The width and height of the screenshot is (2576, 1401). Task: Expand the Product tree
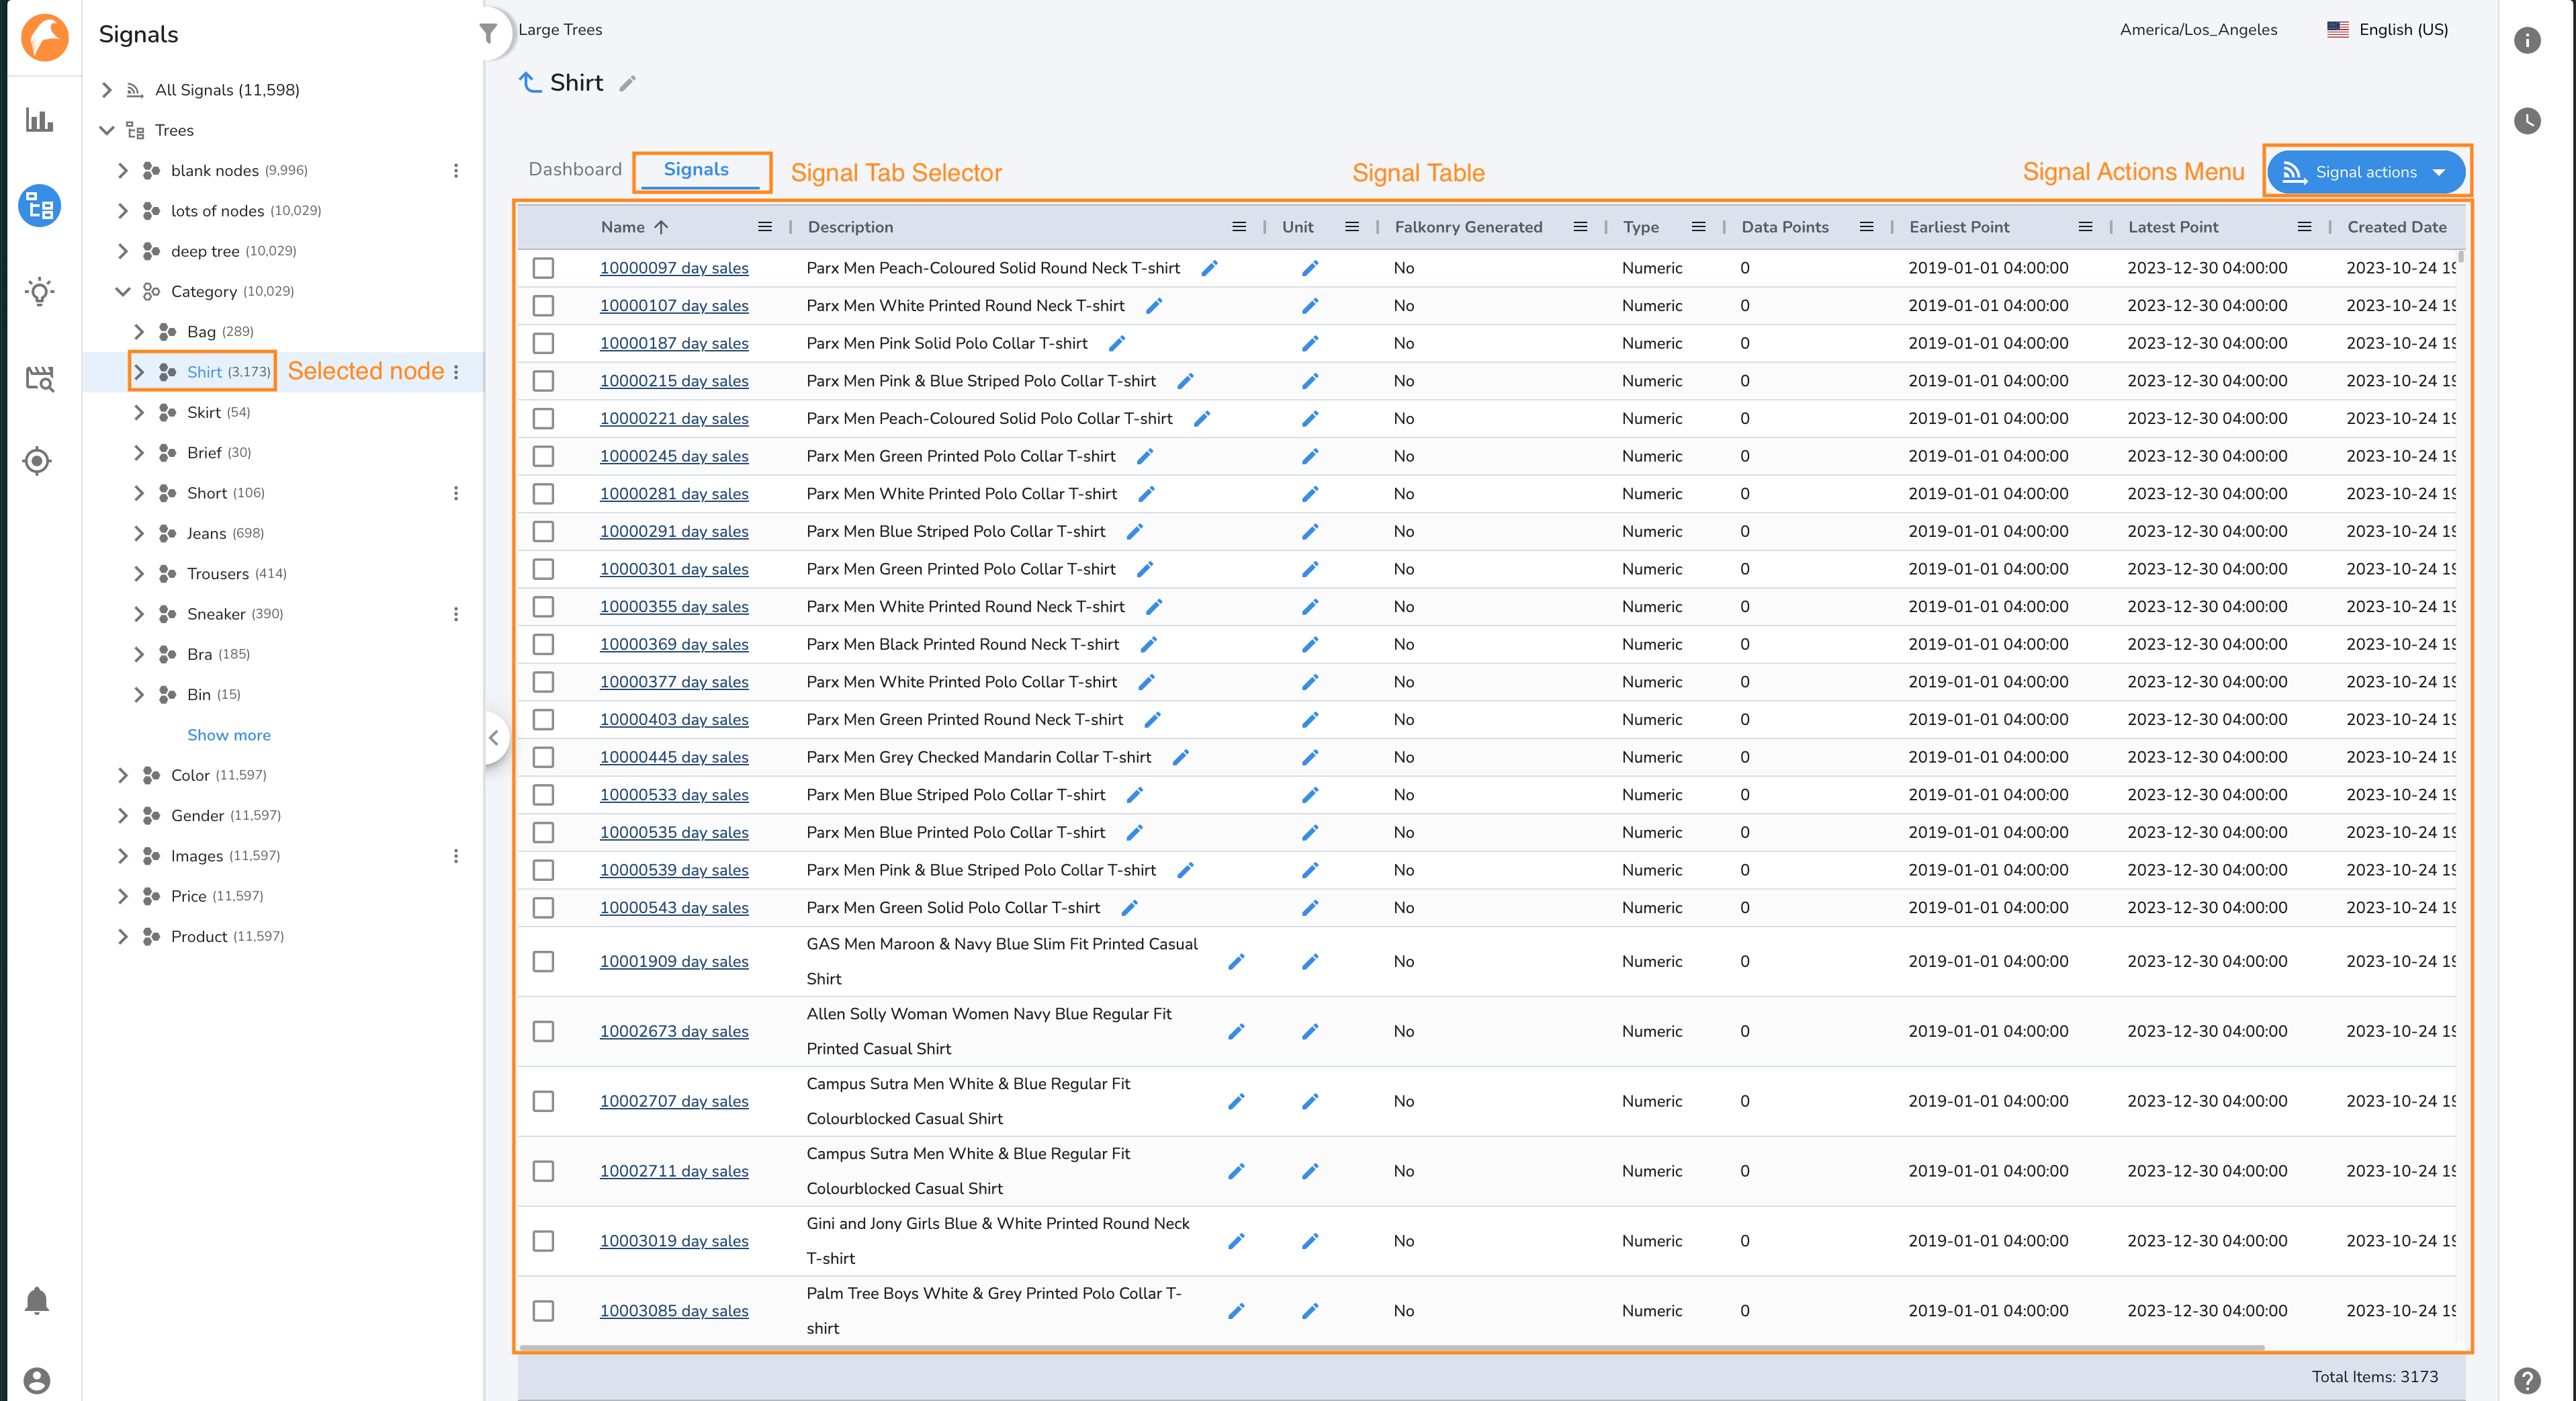pos(123,936)
